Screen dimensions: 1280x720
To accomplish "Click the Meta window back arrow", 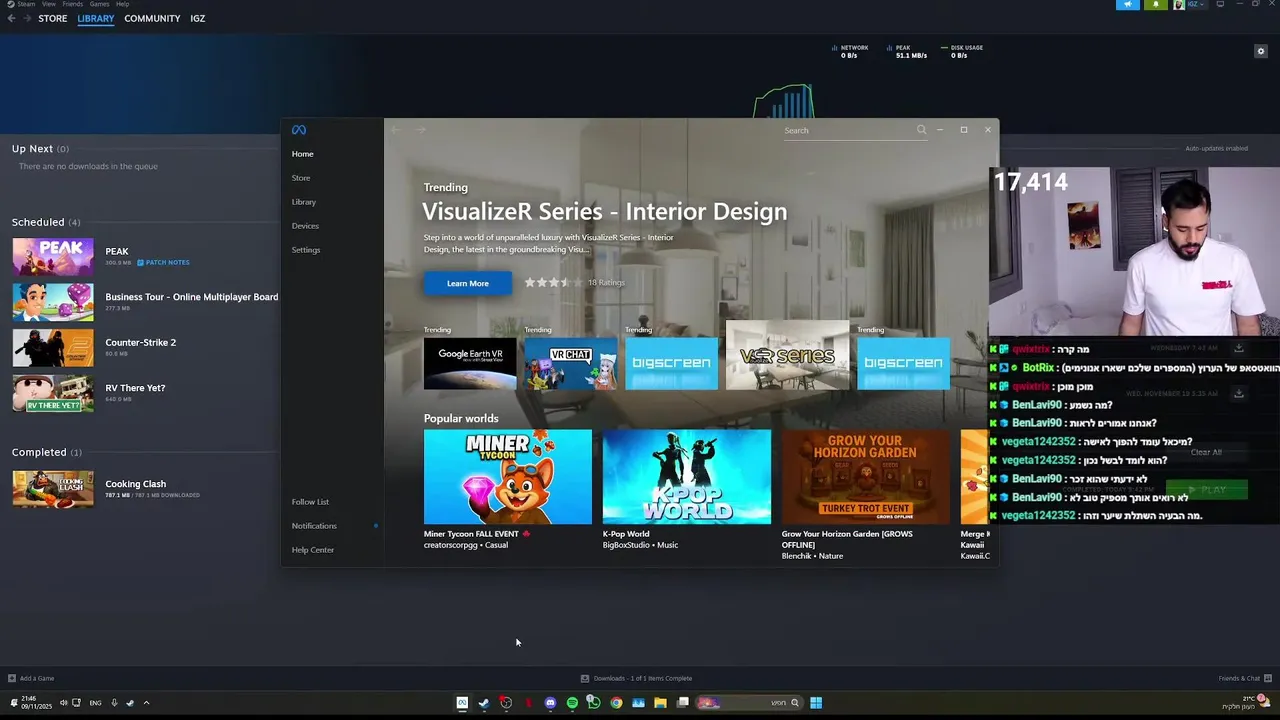I will pyautogui.click(x=395, y=130).
